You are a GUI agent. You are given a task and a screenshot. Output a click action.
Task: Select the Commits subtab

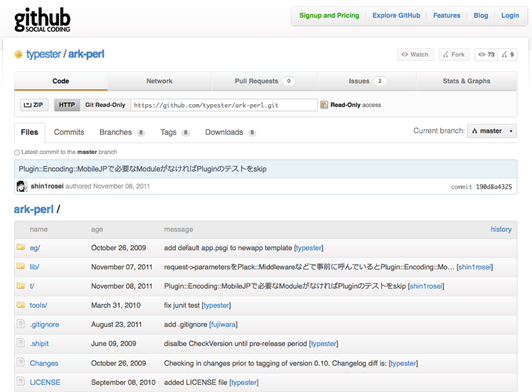[x=69, y=132]
